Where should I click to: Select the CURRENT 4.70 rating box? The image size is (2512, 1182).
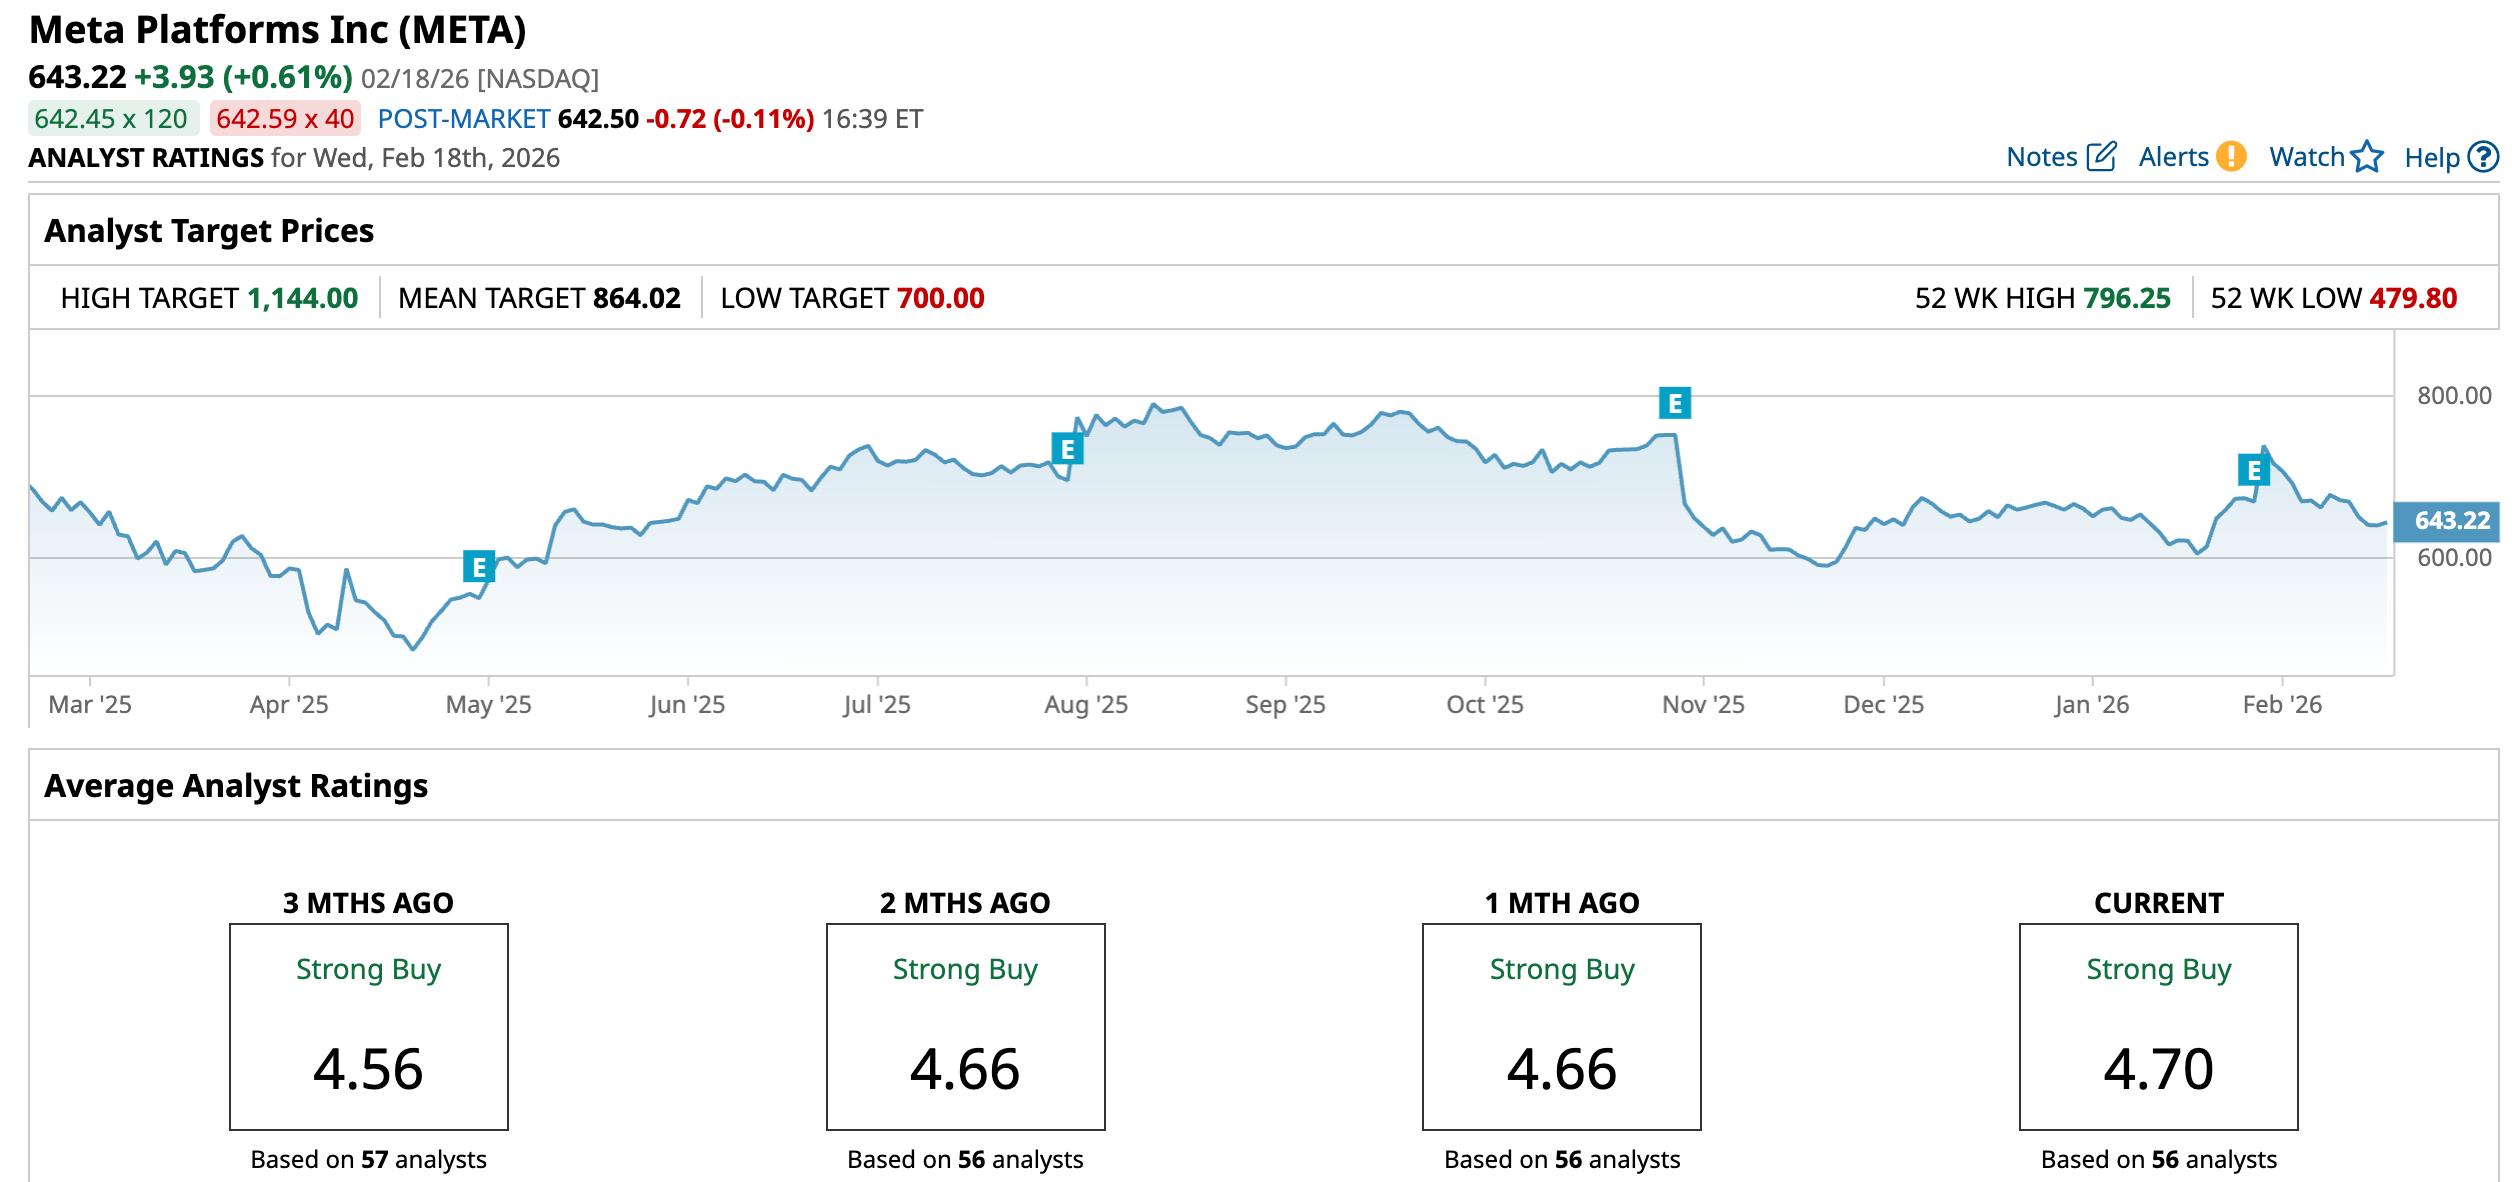pyautogui.click(x=2158, y=1027)
